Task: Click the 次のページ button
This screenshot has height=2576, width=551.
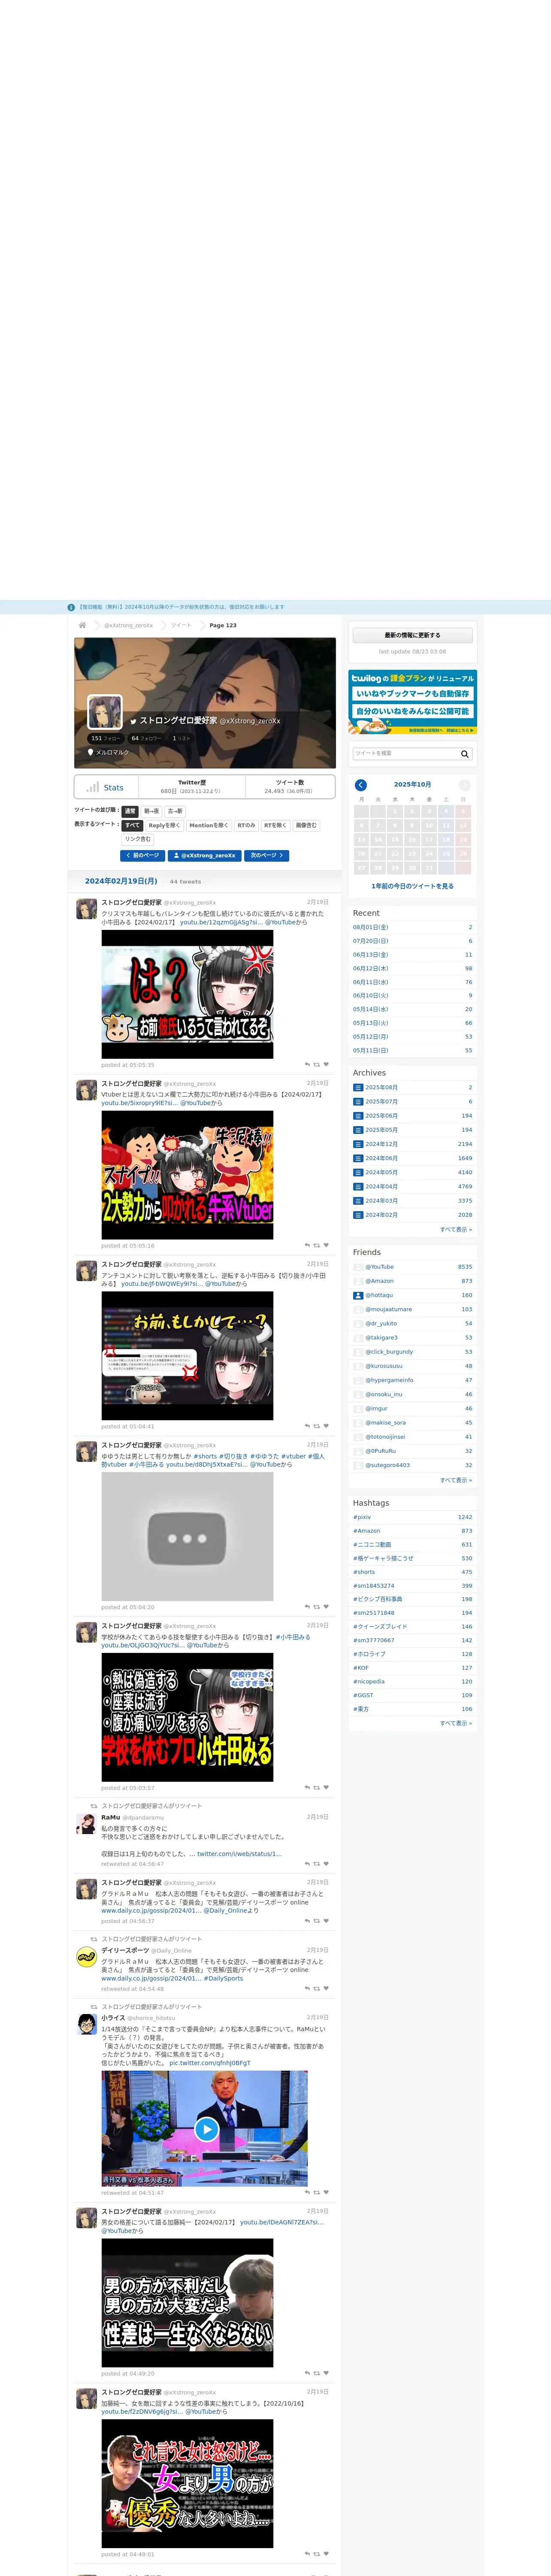Action: [x=266, y=856]
